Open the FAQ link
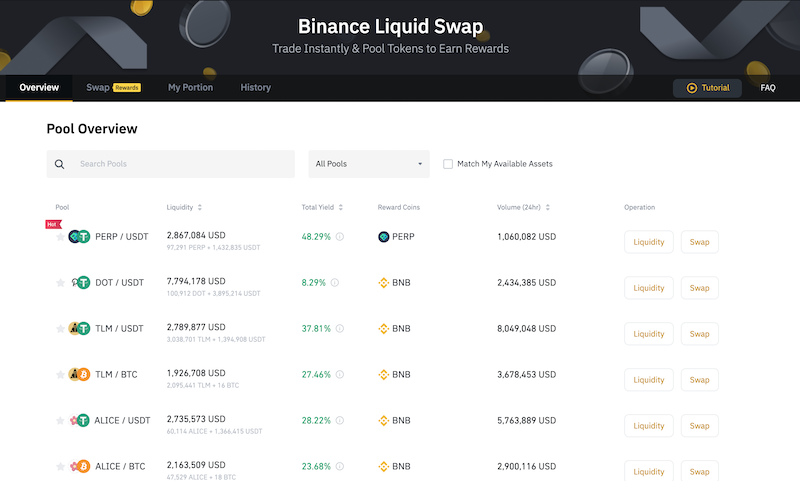Screen dimensions: 800x481 (768, 88)
